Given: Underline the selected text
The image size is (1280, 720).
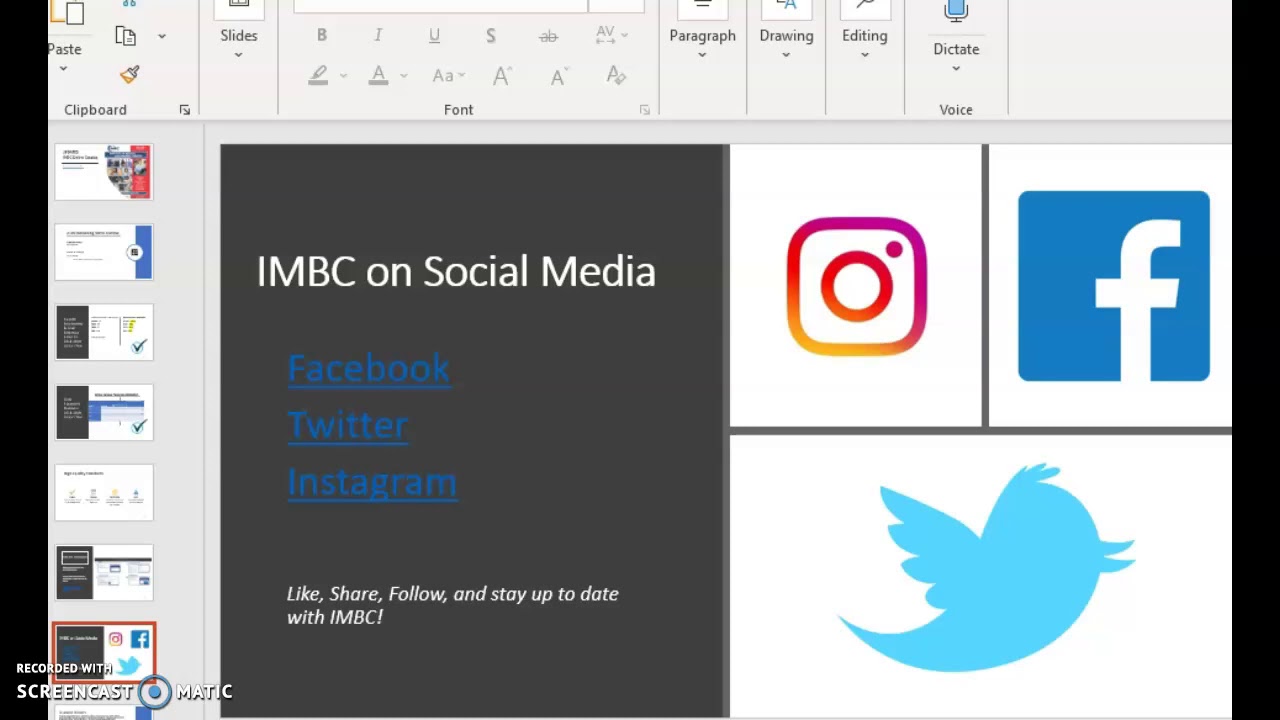Looking at the screenshot, I should (x=434, y=35).
